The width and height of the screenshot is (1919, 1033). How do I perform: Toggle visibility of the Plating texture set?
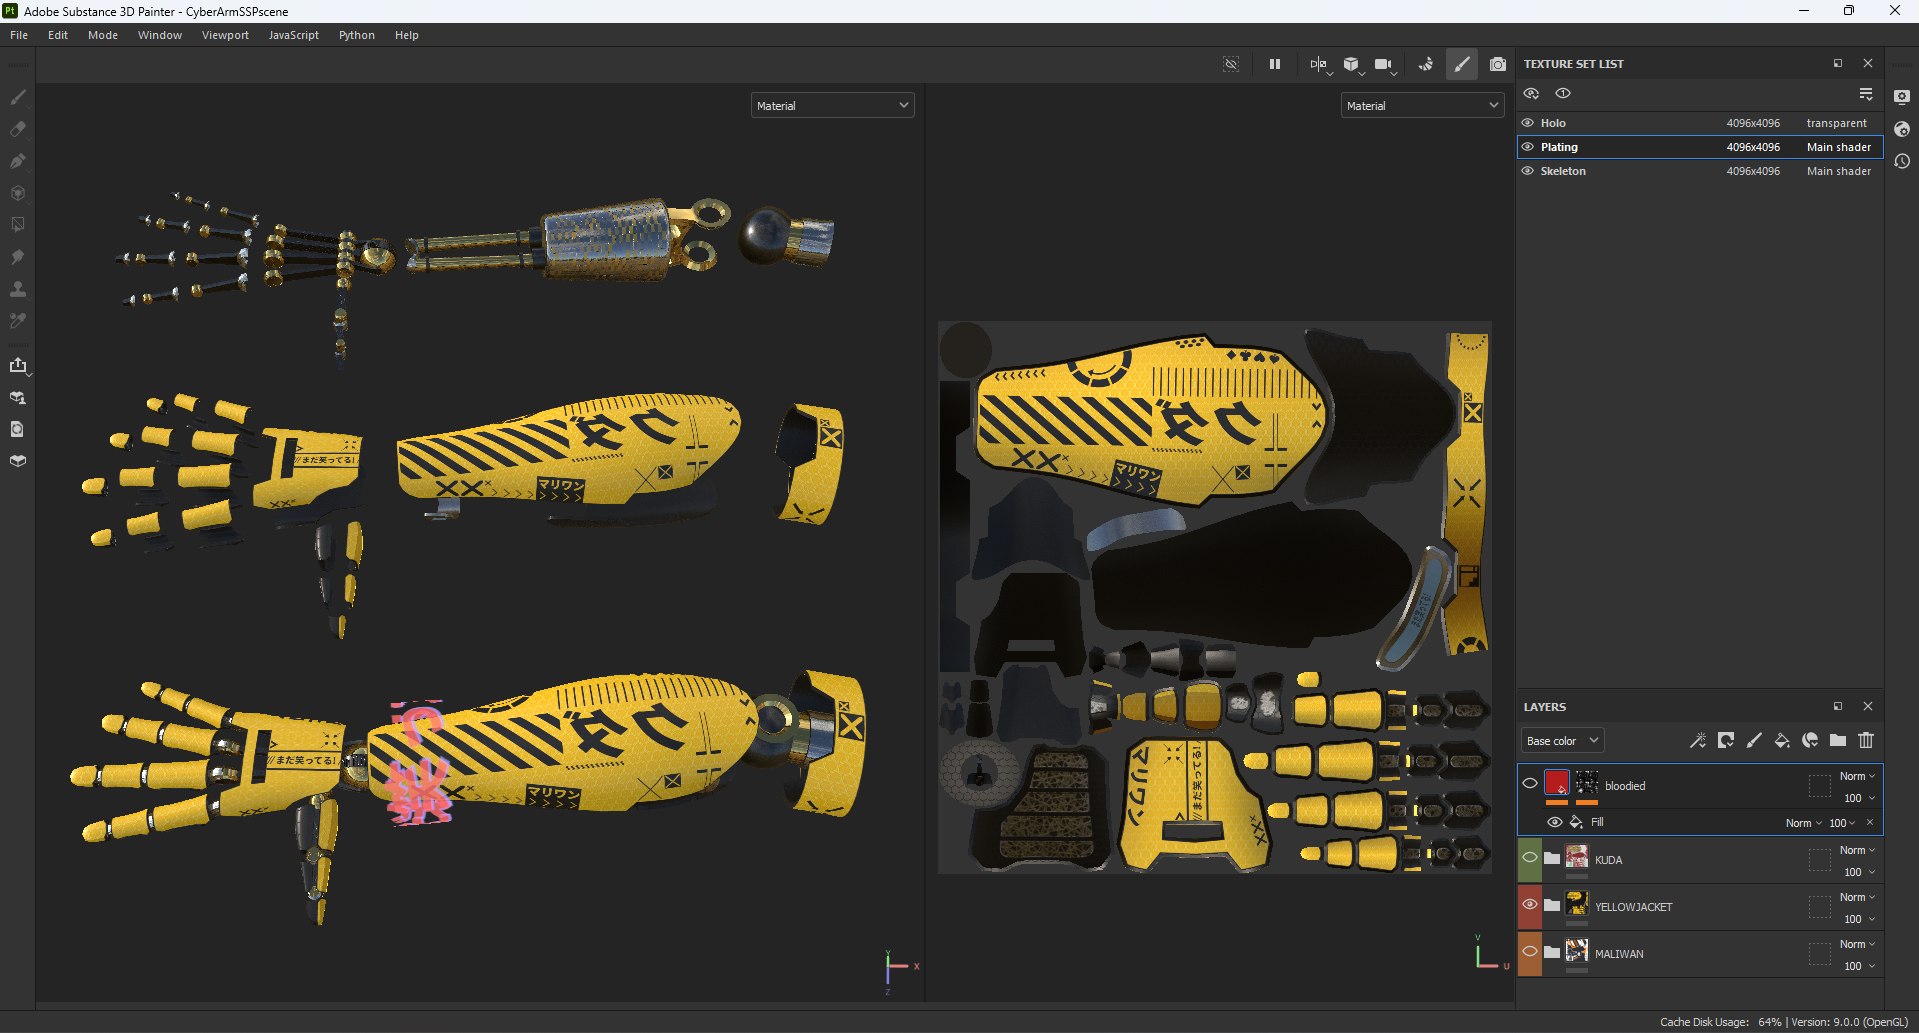tap(1528, 147)
